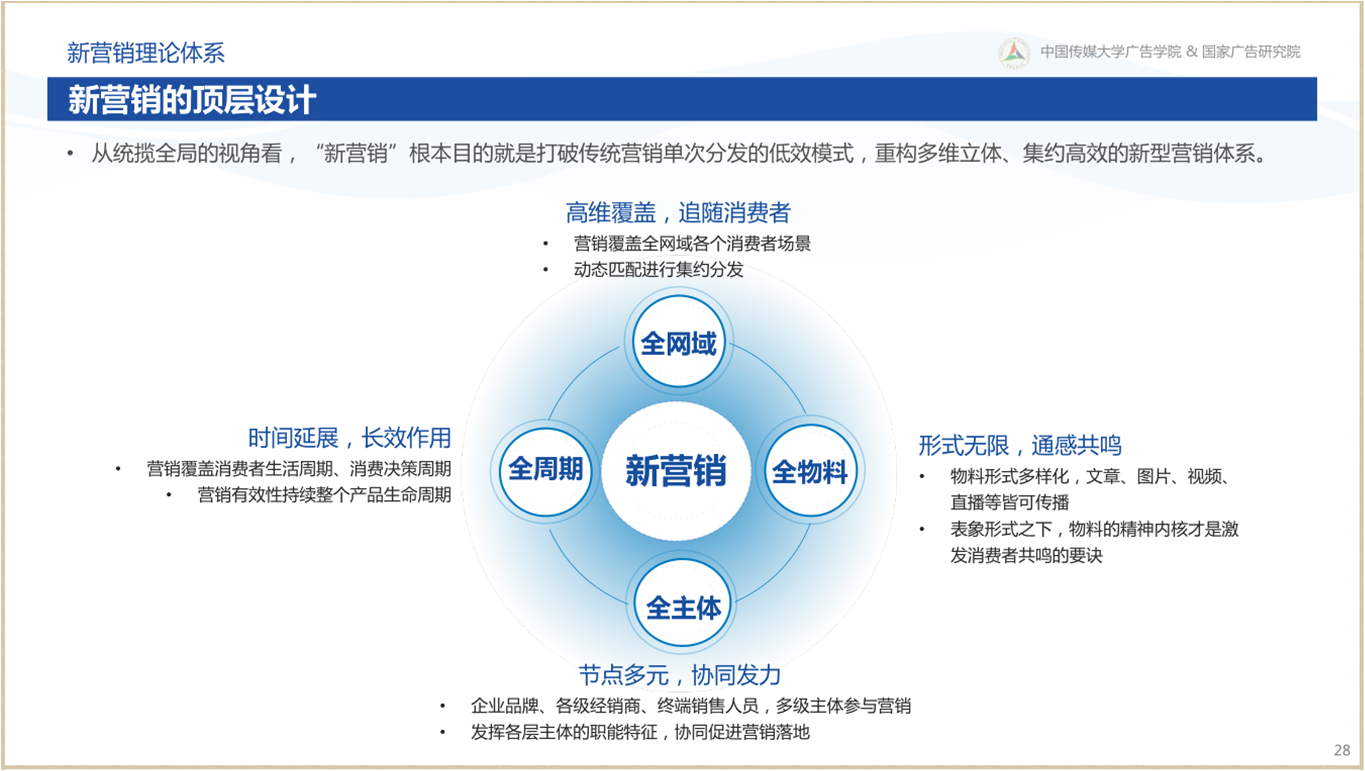Click bullet 动态匹配进行集约分发
The image size is (1365, 771).
(x=658, y=269)
